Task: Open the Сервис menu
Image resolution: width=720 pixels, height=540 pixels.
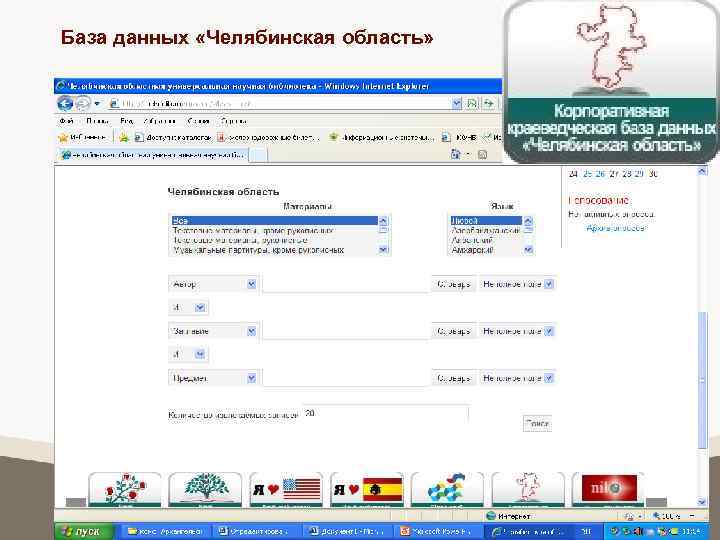Action: click(198, 121)
